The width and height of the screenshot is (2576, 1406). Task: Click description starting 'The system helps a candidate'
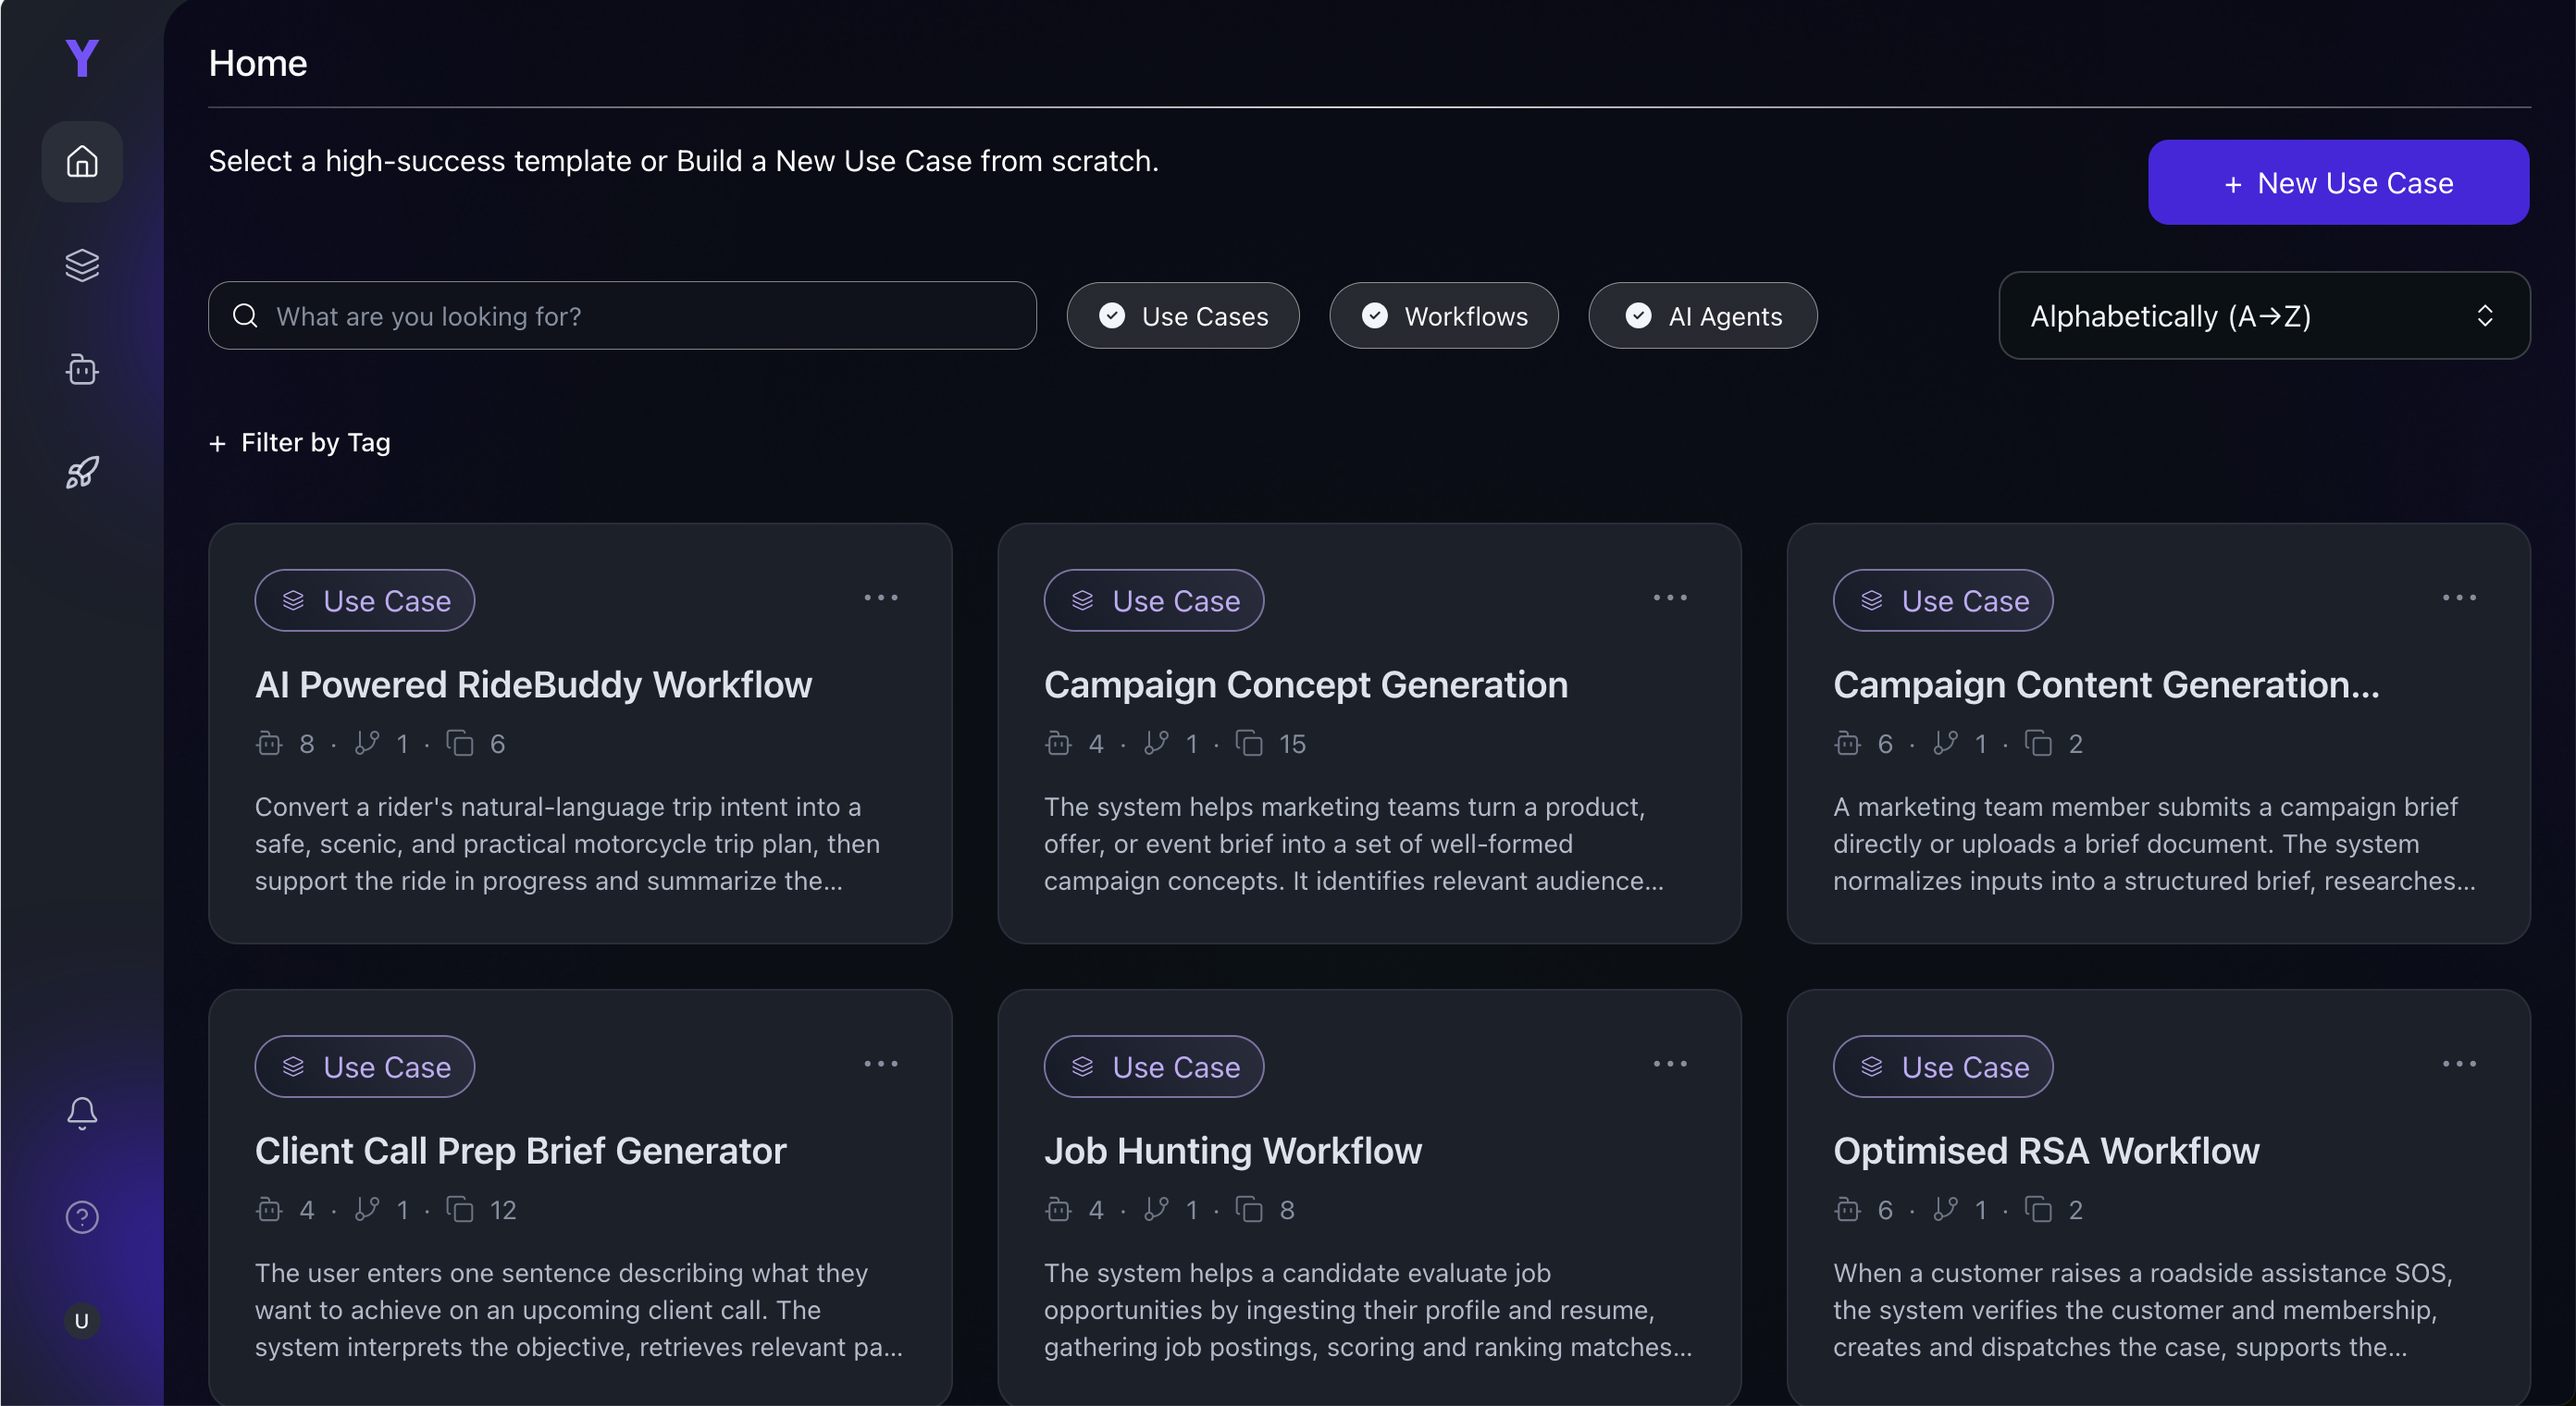point(1368,1309)
